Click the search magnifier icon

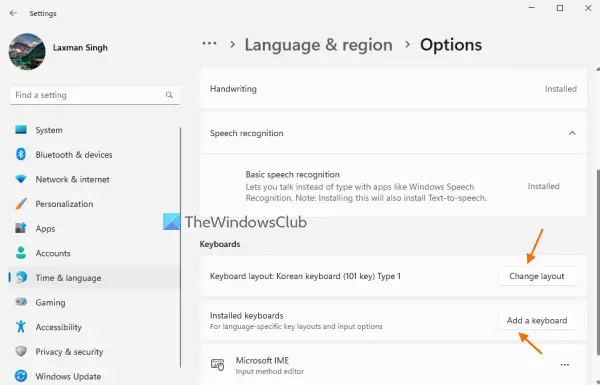169,95
